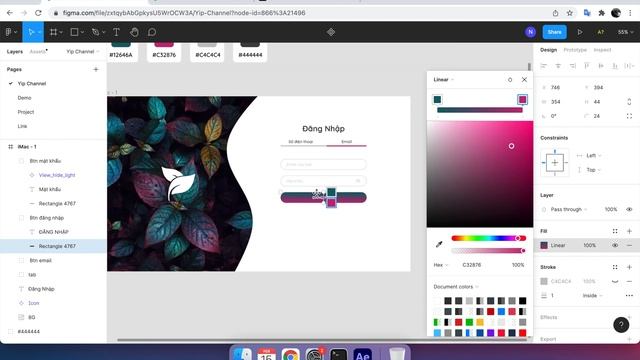Screen dimensions: 640x360
Task: Open advanced stroke options ellipsis
Action: 629,296
